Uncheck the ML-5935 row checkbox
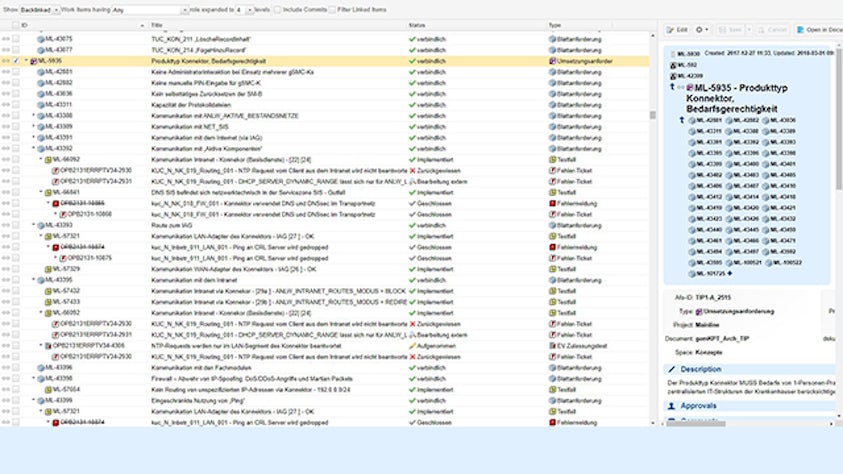The width and height of the screenshot is (843, 474). tap(16, 61)
